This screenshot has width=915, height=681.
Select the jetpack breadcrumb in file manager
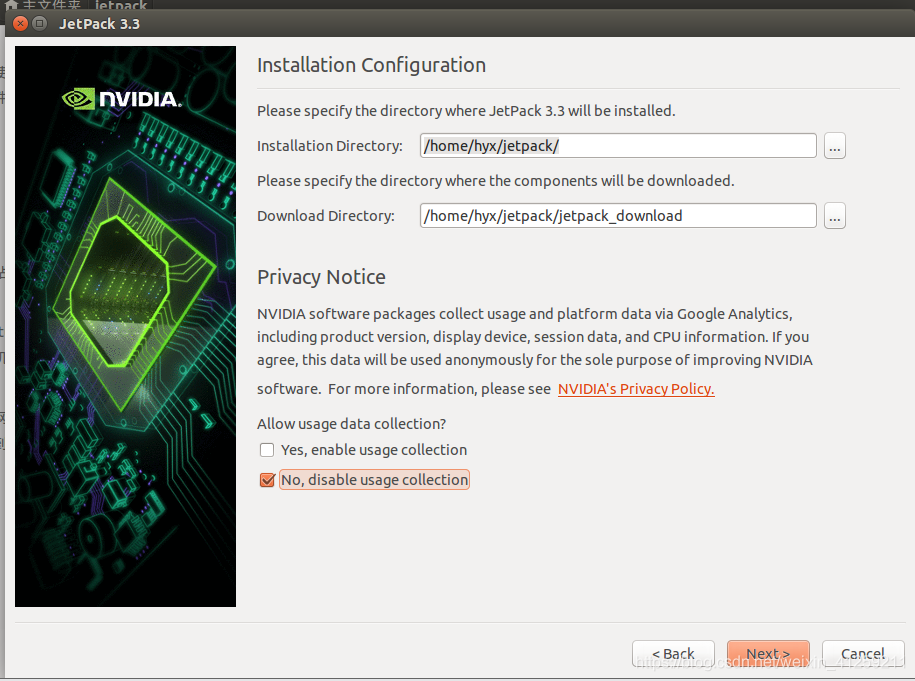tap(121, 5)
